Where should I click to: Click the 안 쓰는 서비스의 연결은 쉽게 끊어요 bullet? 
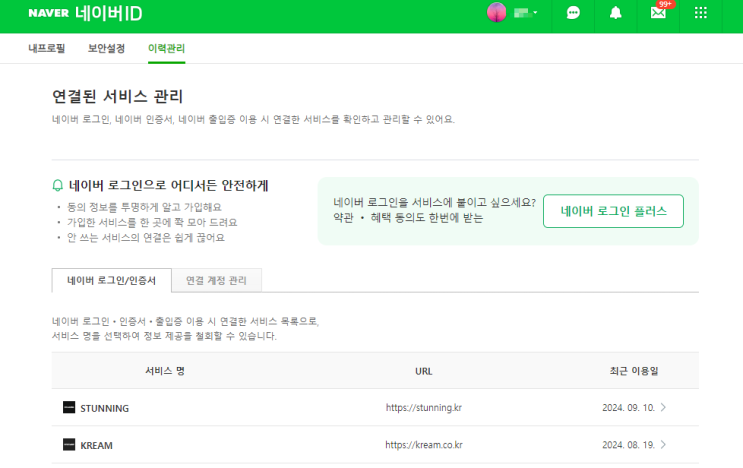145,237
